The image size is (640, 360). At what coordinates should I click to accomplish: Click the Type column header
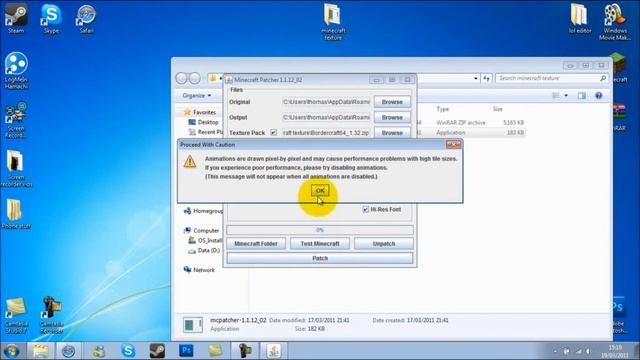(442, 109)
